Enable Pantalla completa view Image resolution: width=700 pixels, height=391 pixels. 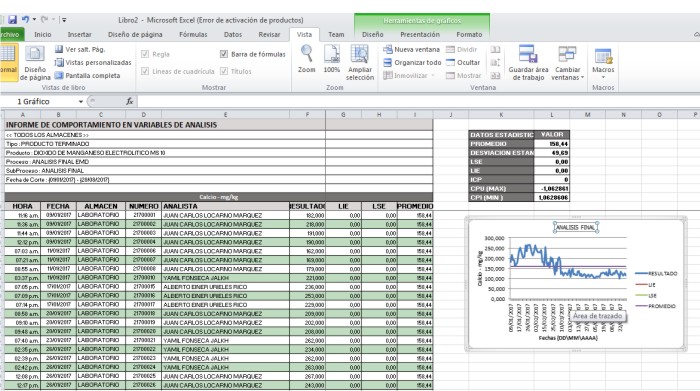(88, 75)
